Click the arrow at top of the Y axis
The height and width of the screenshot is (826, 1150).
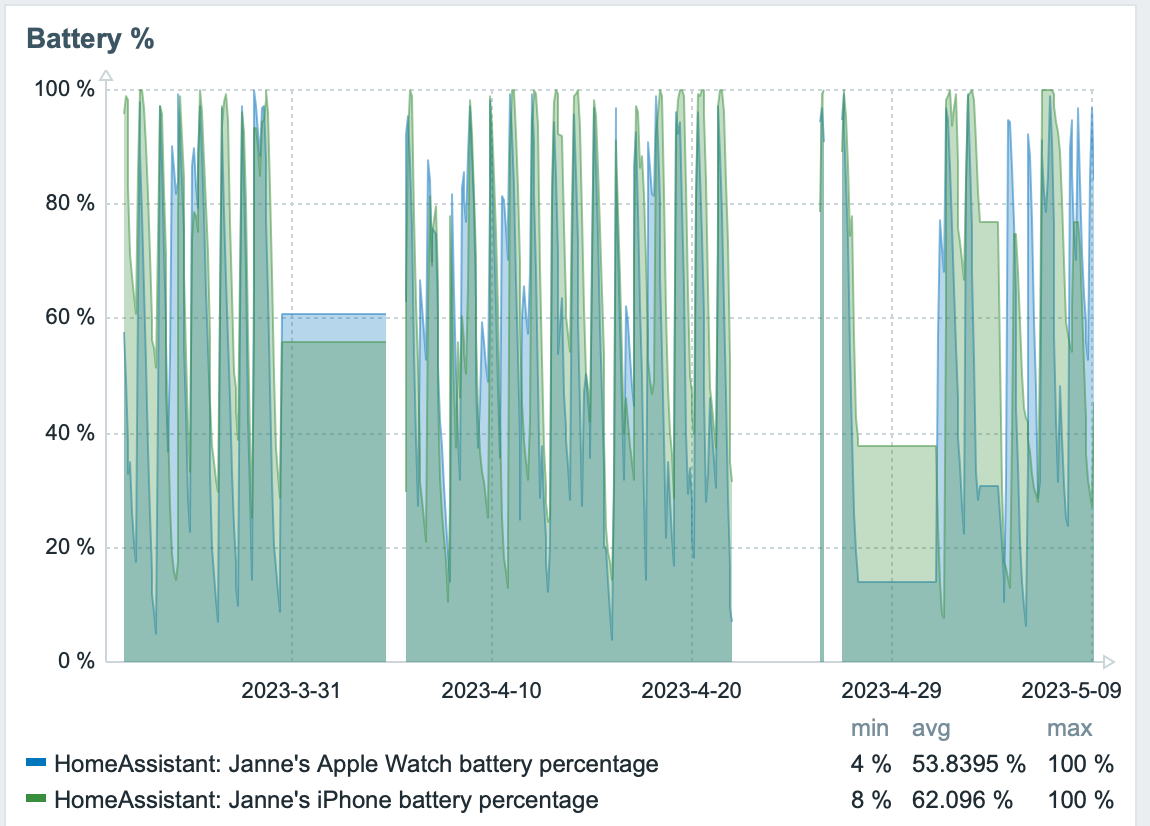click(107, 74)
